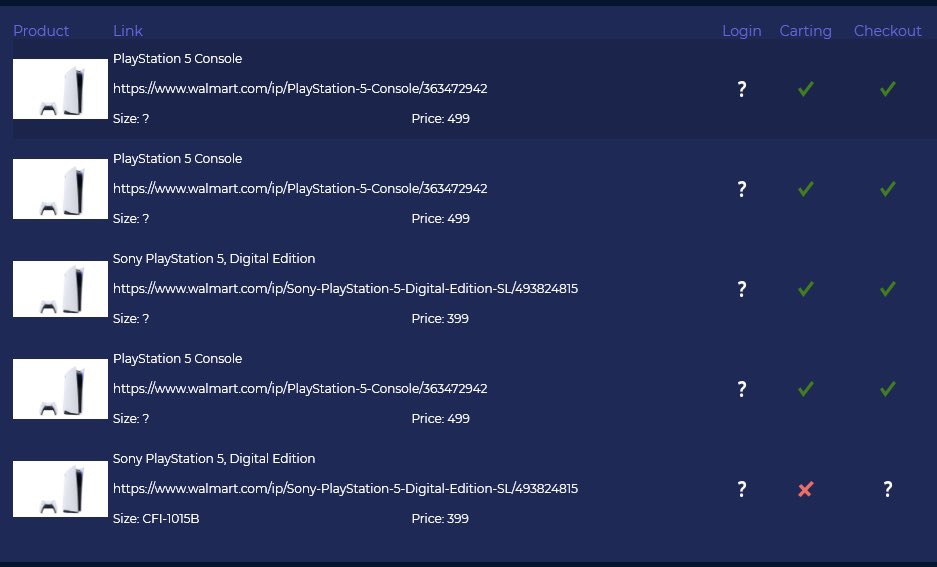The width and height of the screenshot is (937, 567).
Task: Click the carting checkmark in the first row
Action: 806,89
